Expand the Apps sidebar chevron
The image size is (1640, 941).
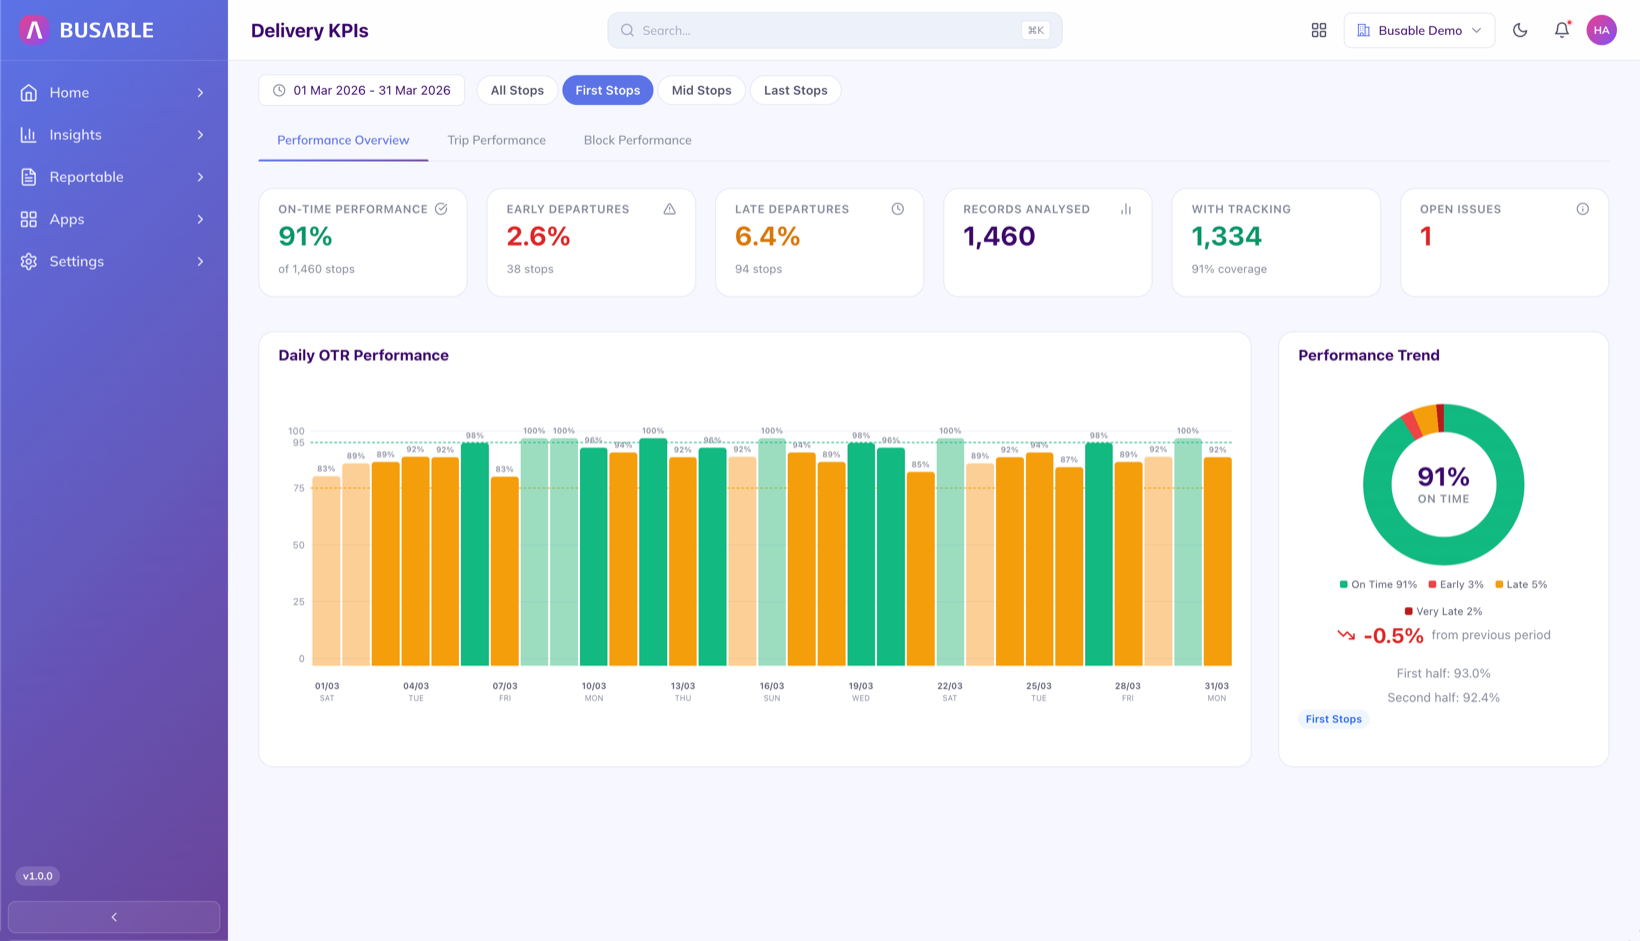(x=200, y=219)
